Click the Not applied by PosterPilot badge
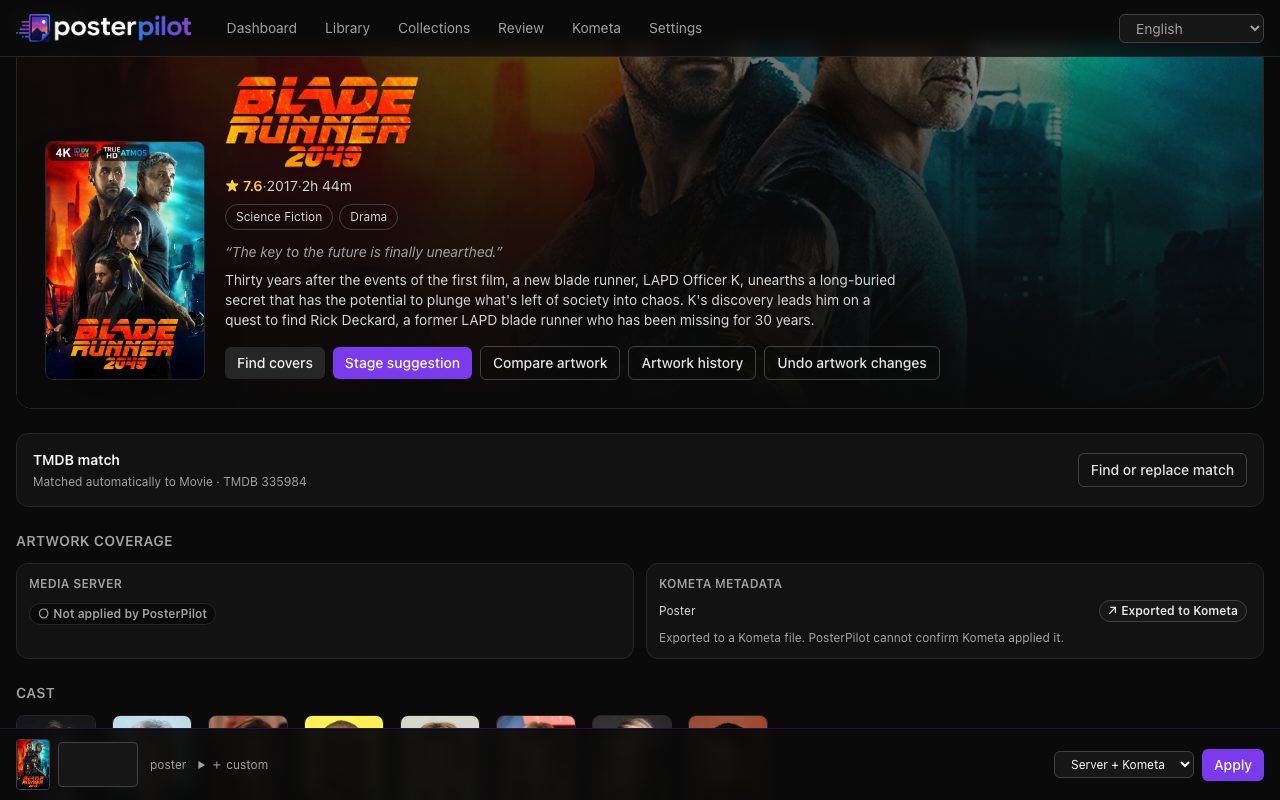The height and width of the screenshot is (800, 1280). pos(122,614)
